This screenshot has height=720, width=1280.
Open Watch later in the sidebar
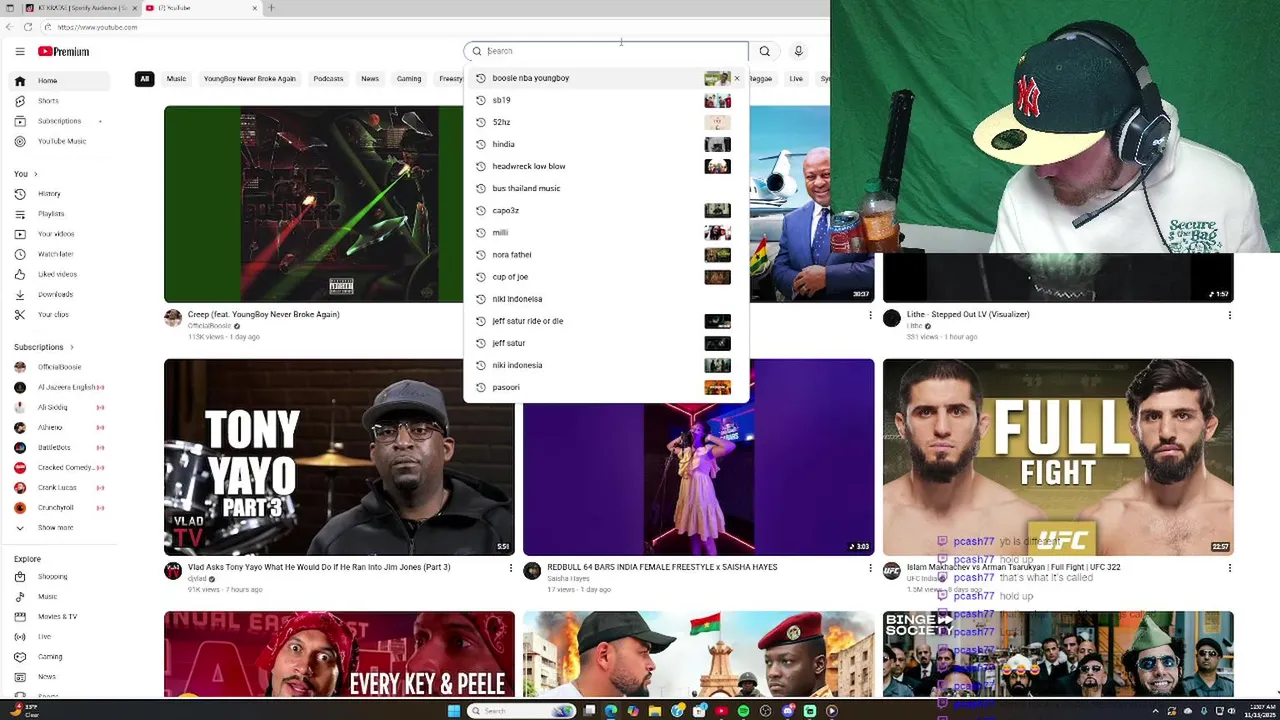(x=60, y=254)
